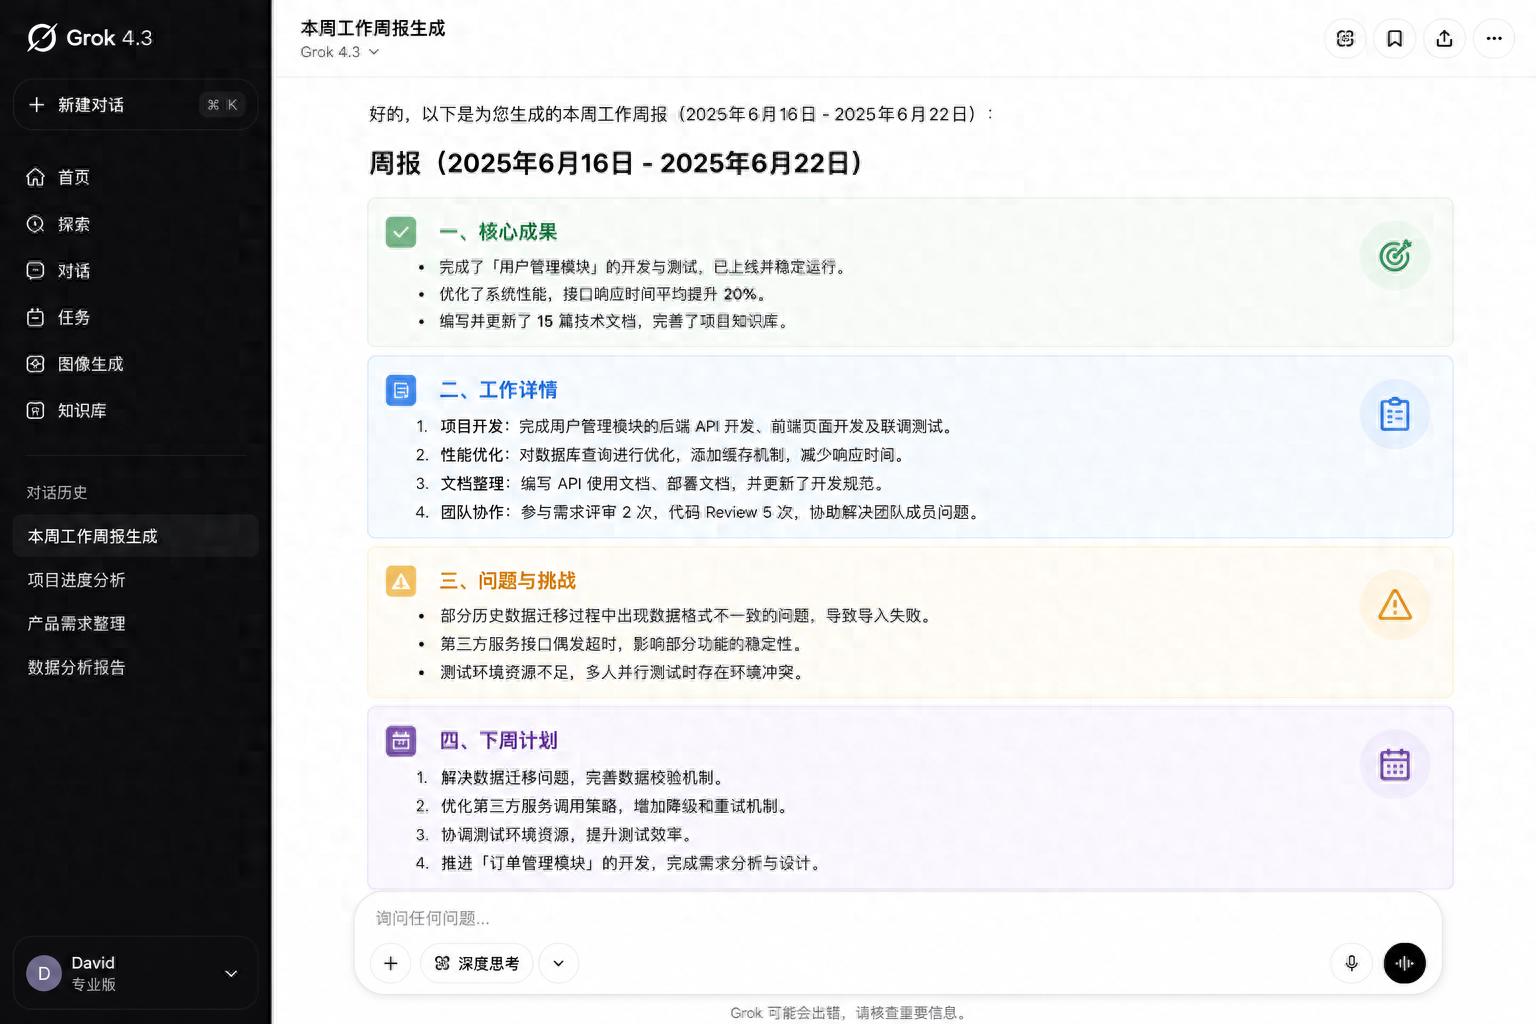Click the 二、工作详情 heading

(x=498, y=390)
